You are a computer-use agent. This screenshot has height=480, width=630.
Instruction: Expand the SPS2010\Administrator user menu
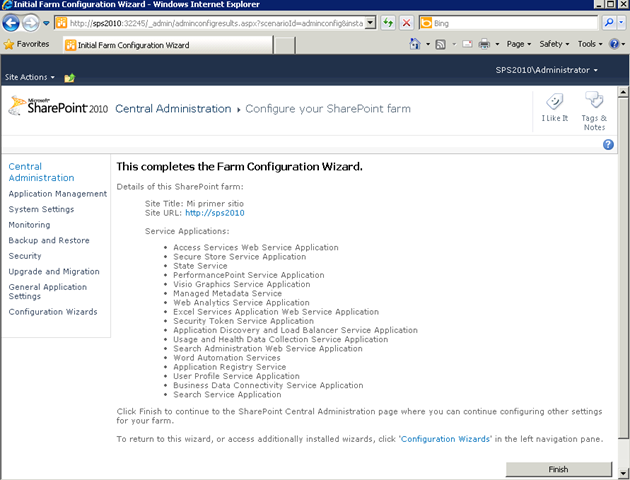(547, 70)
